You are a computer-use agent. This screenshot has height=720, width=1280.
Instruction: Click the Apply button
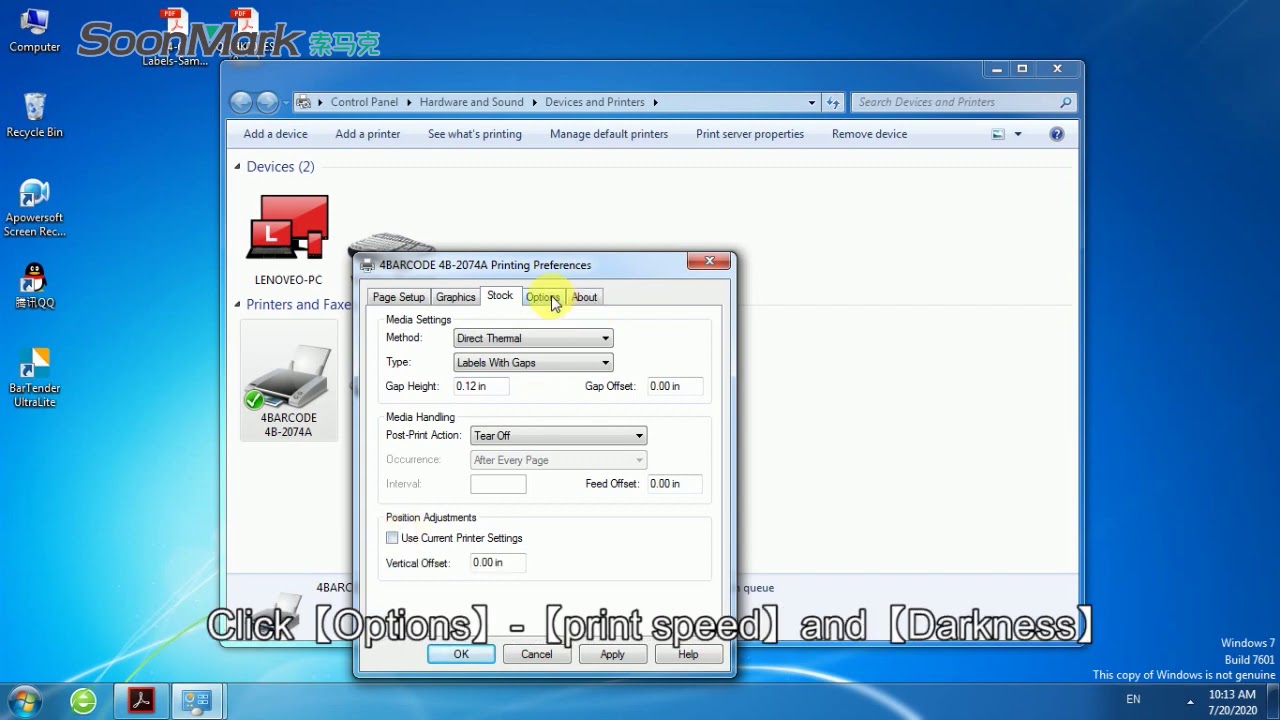click(612, 654)
